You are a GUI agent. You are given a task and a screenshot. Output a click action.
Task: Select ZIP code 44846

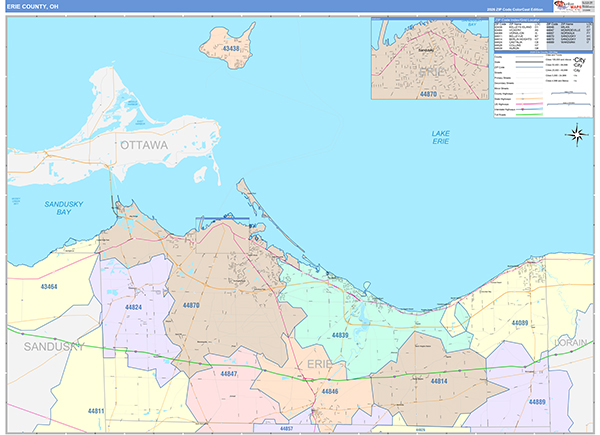(x=329, y=391)
